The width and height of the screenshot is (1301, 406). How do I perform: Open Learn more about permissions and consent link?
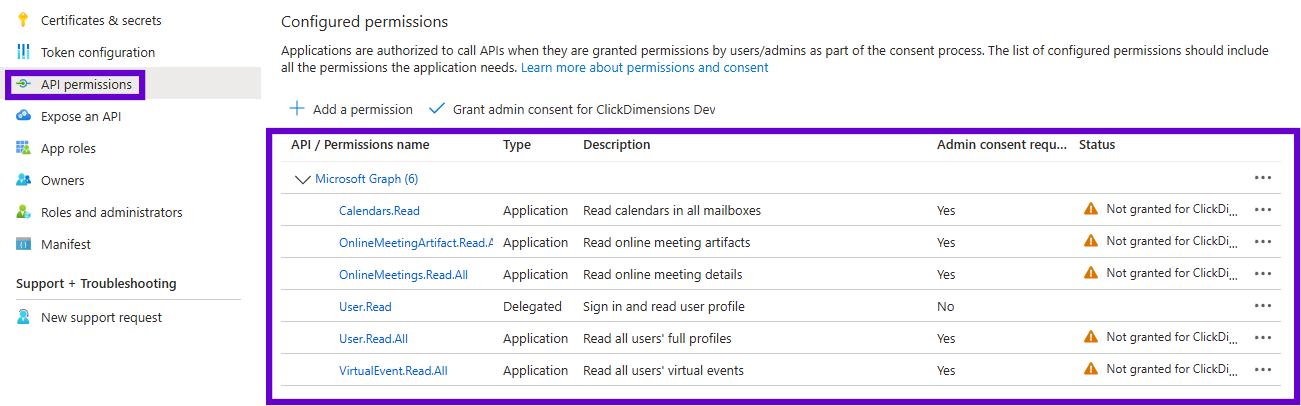(644, 68)
